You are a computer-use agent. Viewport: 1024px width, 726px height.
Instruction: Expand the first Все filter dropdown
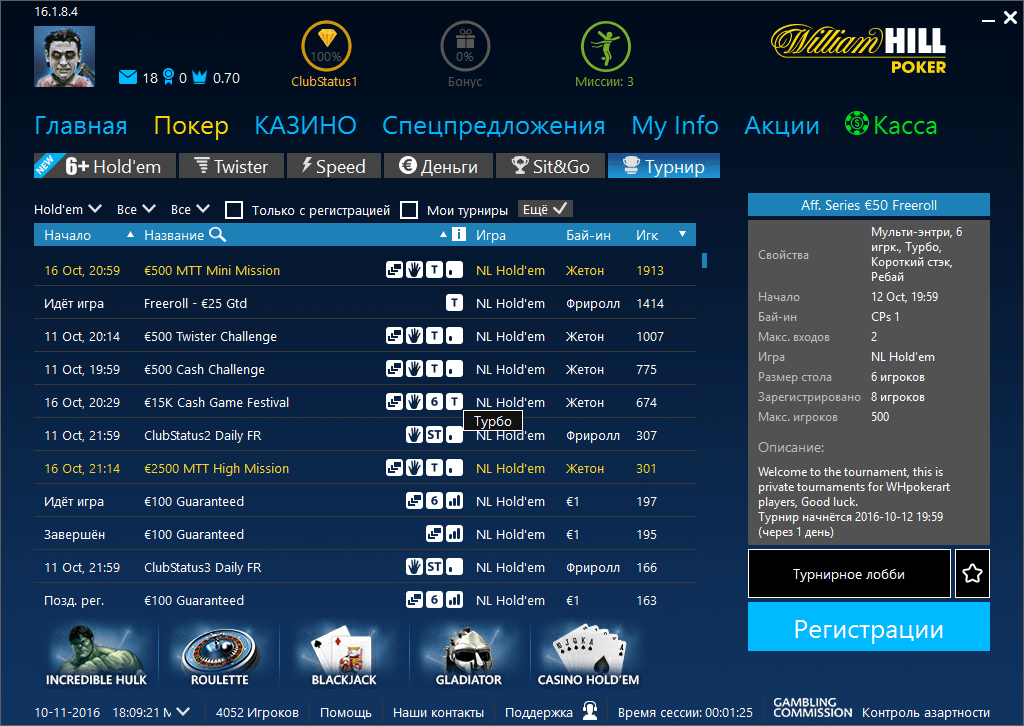coord(136,210)
